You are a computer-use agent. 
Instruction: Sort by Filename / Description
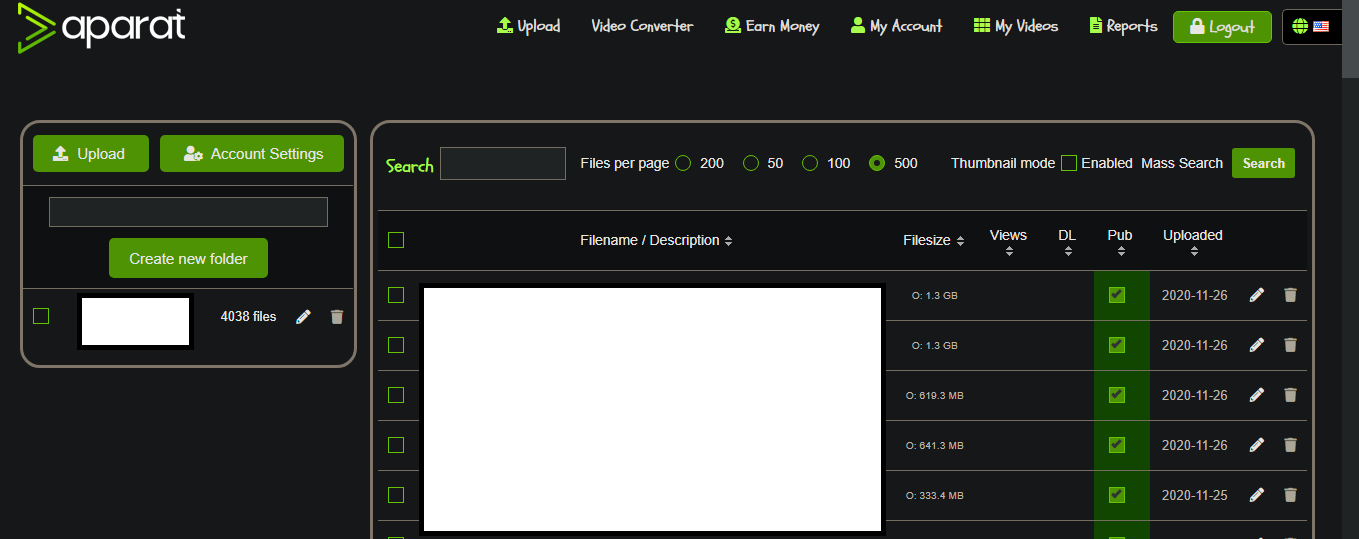[x=656, y=240]
